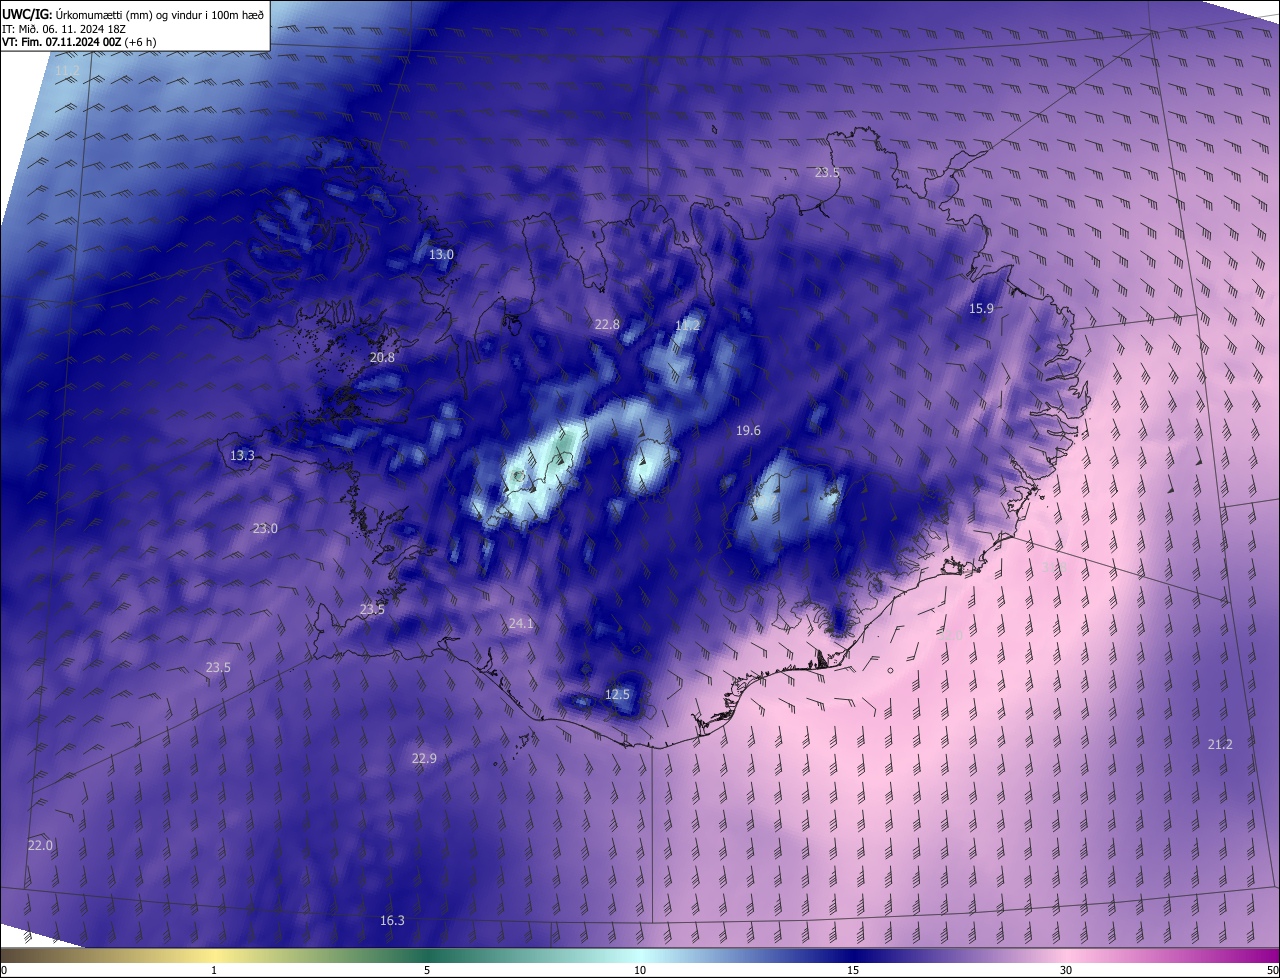Click the colour bar tick label "0"
The height and width of the screenshot is (978, 1280).
(x=4, y=970)
